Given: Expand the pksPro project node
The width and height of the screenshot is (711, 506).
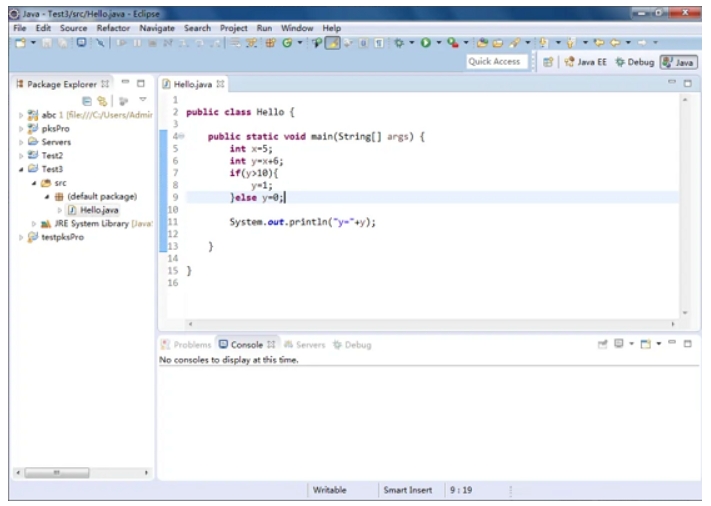Looking at the screenshot, I should coord(22,129).
